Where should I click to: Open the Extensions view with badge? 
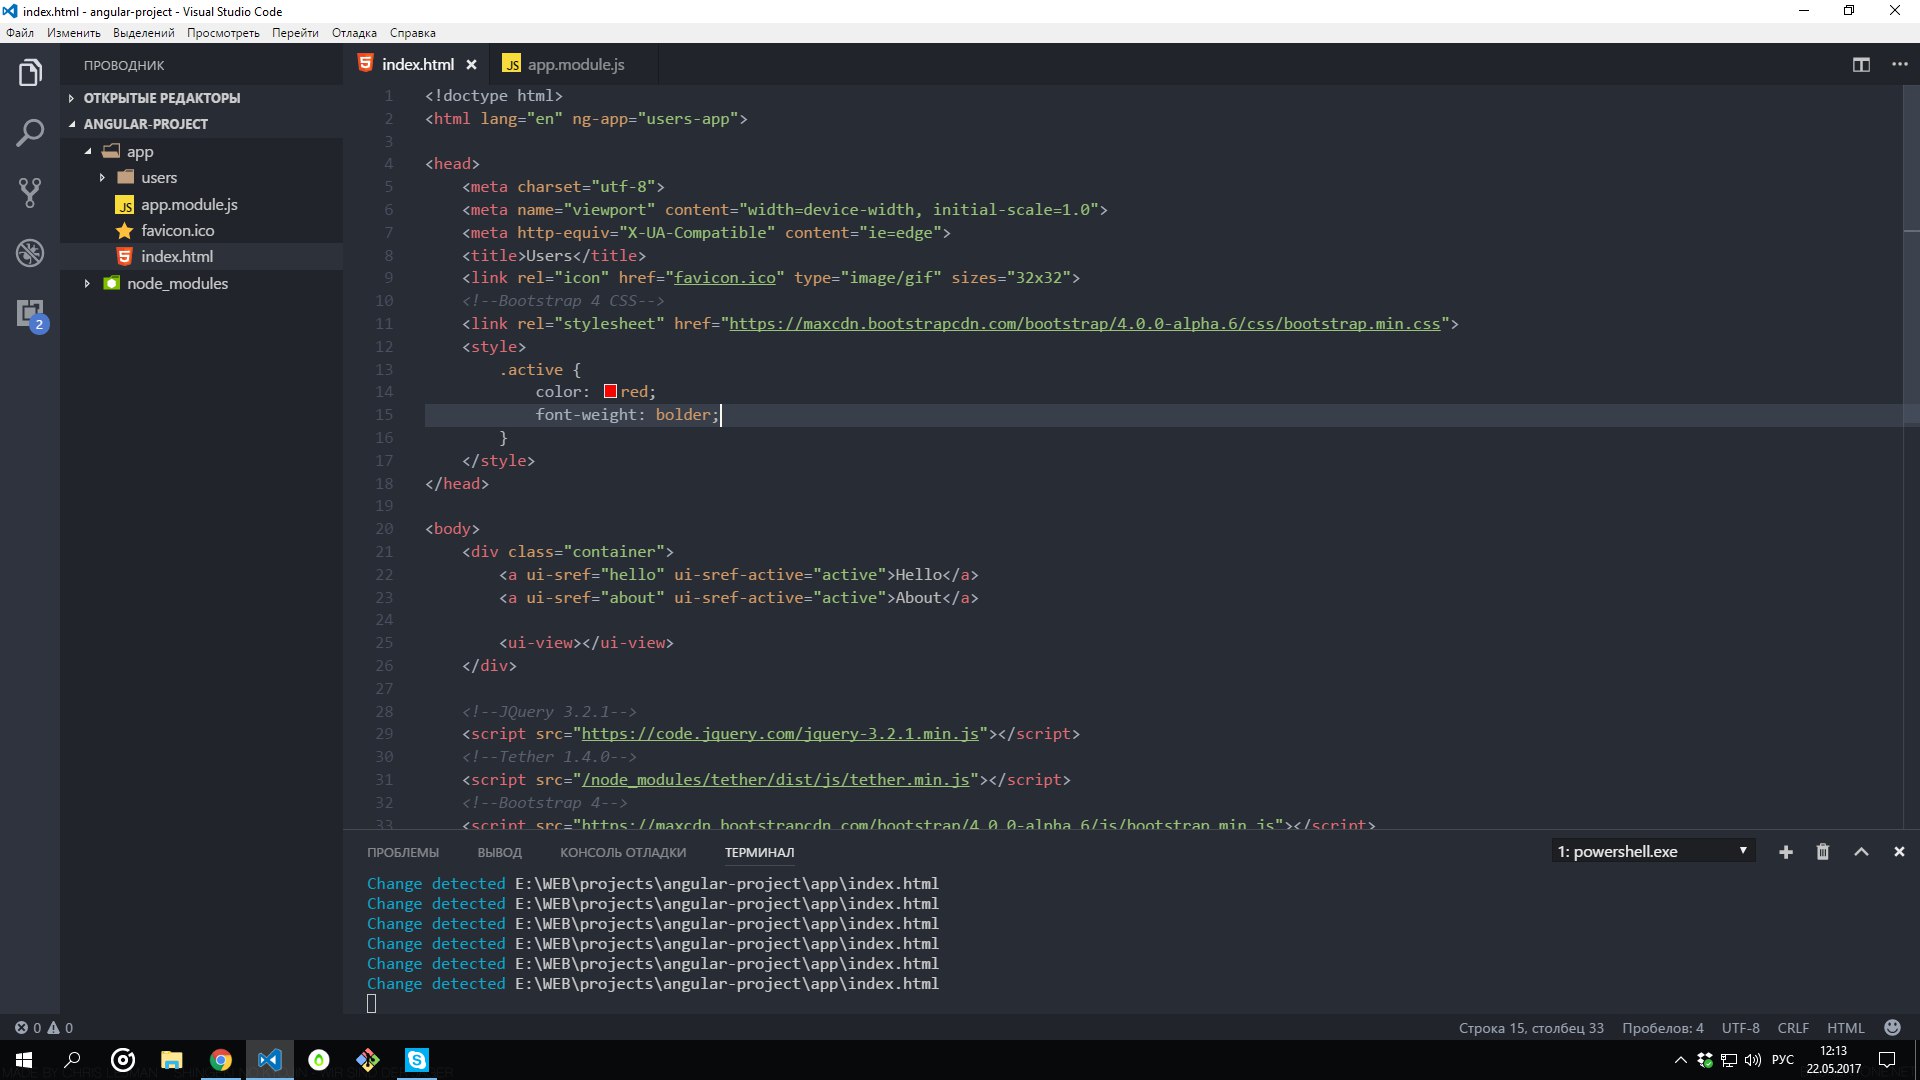tap(30, 314)
